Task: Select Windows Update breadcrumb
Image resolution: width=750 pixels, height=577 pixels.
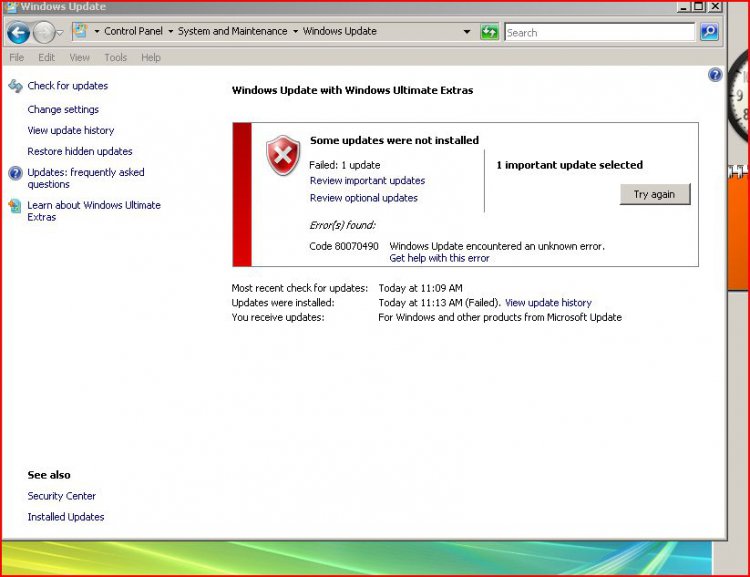Action: point(340,31)
